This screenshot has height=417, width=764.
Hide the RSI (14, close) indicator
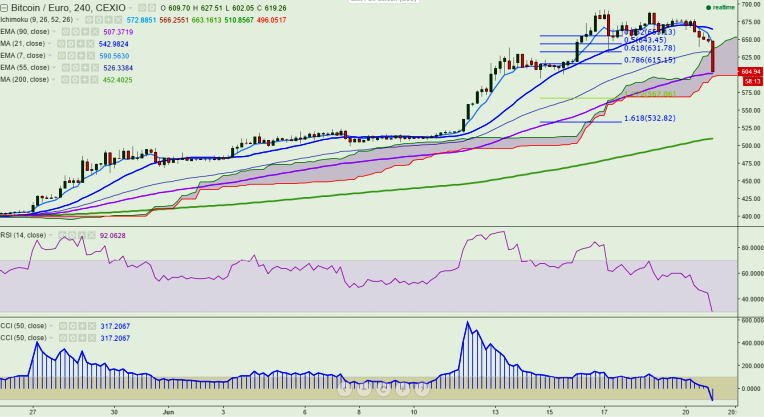(62, 235)
